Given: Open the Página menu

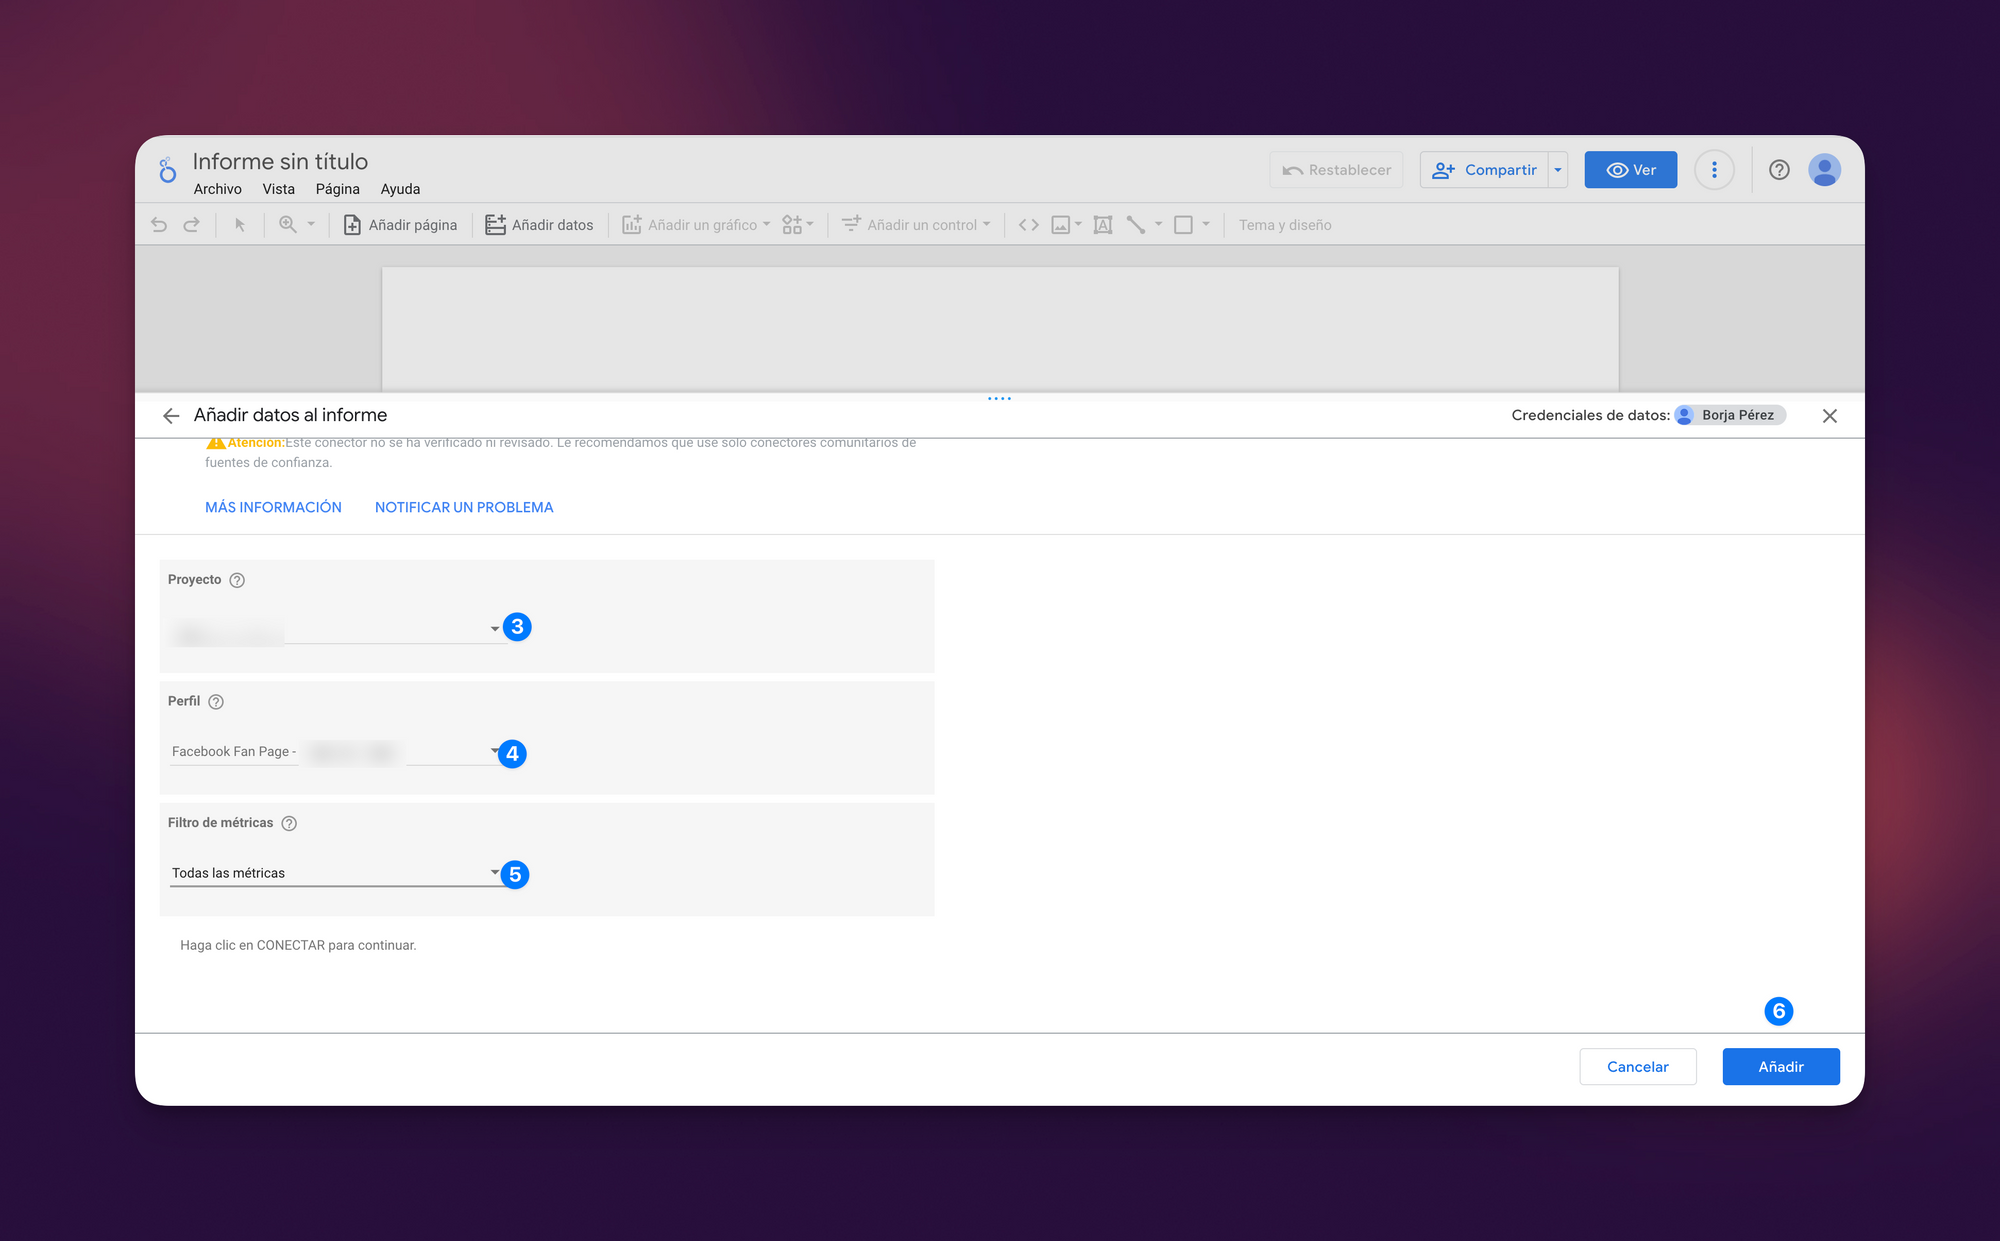Looking at the screenshot, I should [x=337, y=189].
